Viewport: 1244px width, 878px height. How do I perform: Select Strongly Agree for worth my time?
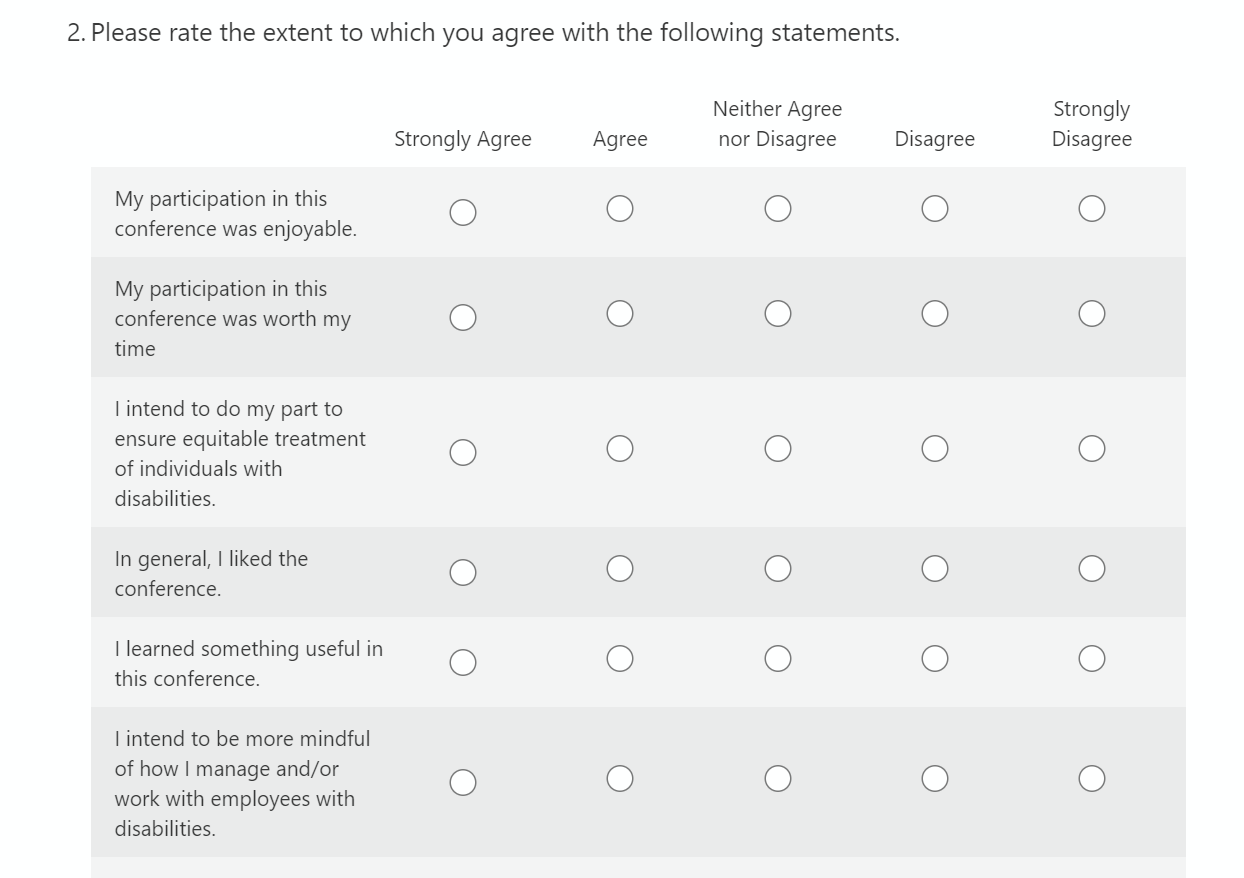click(x=463, y=318)
